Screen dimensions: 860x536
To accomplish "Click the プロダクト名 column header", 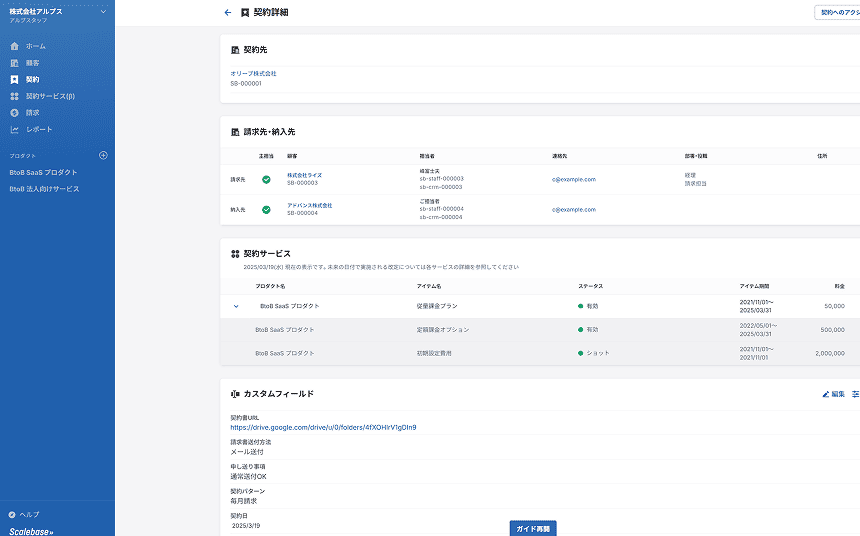I will (270, 286).
